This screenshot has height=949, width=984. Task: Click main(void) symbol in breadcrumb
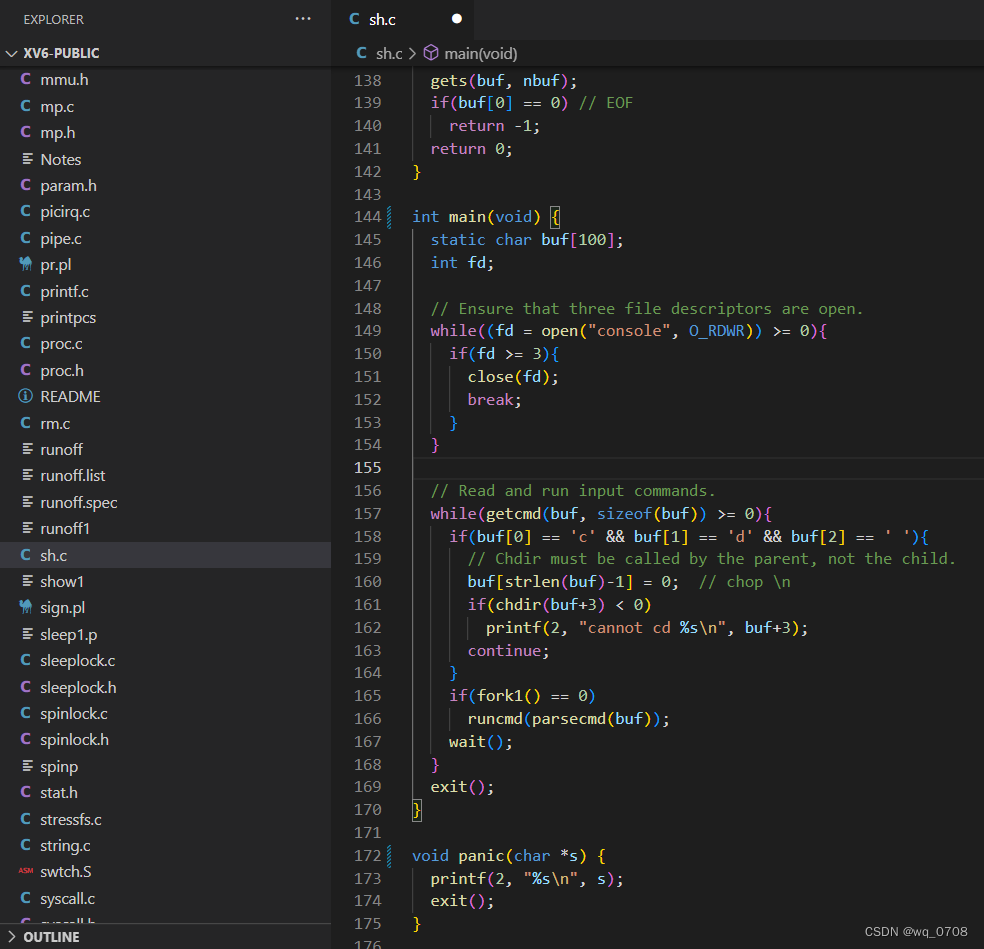pos(481,54)
